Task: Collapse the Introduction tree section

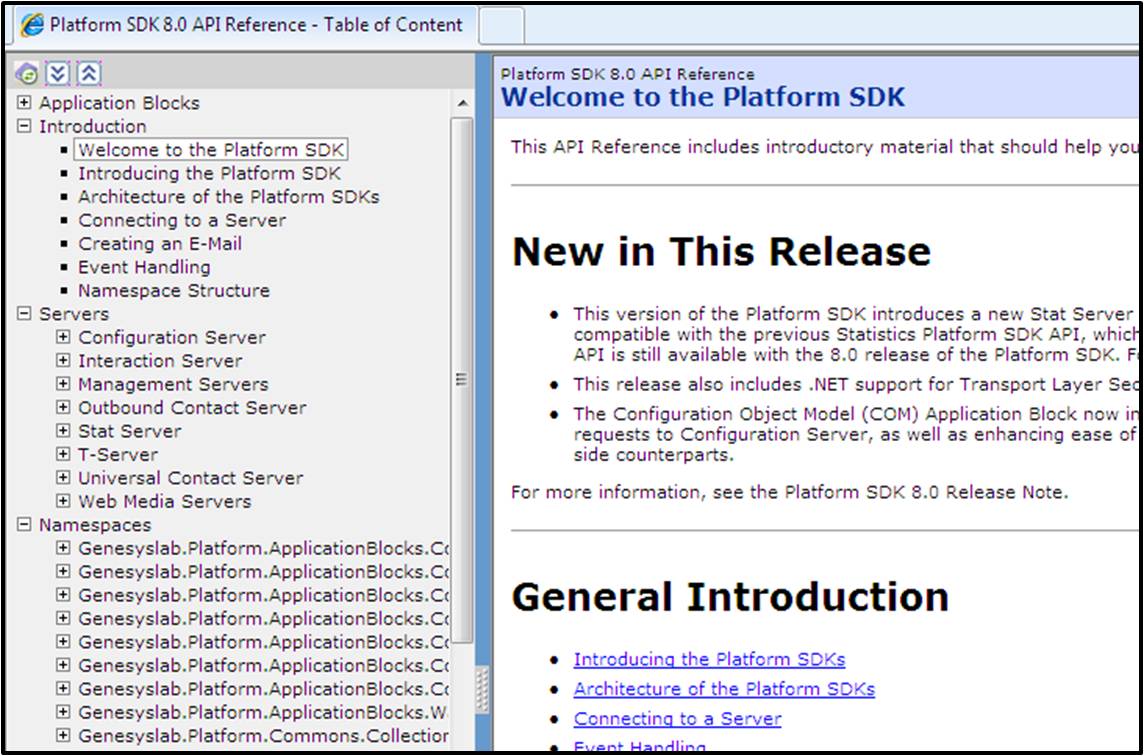Action: [x=24, y=126]
